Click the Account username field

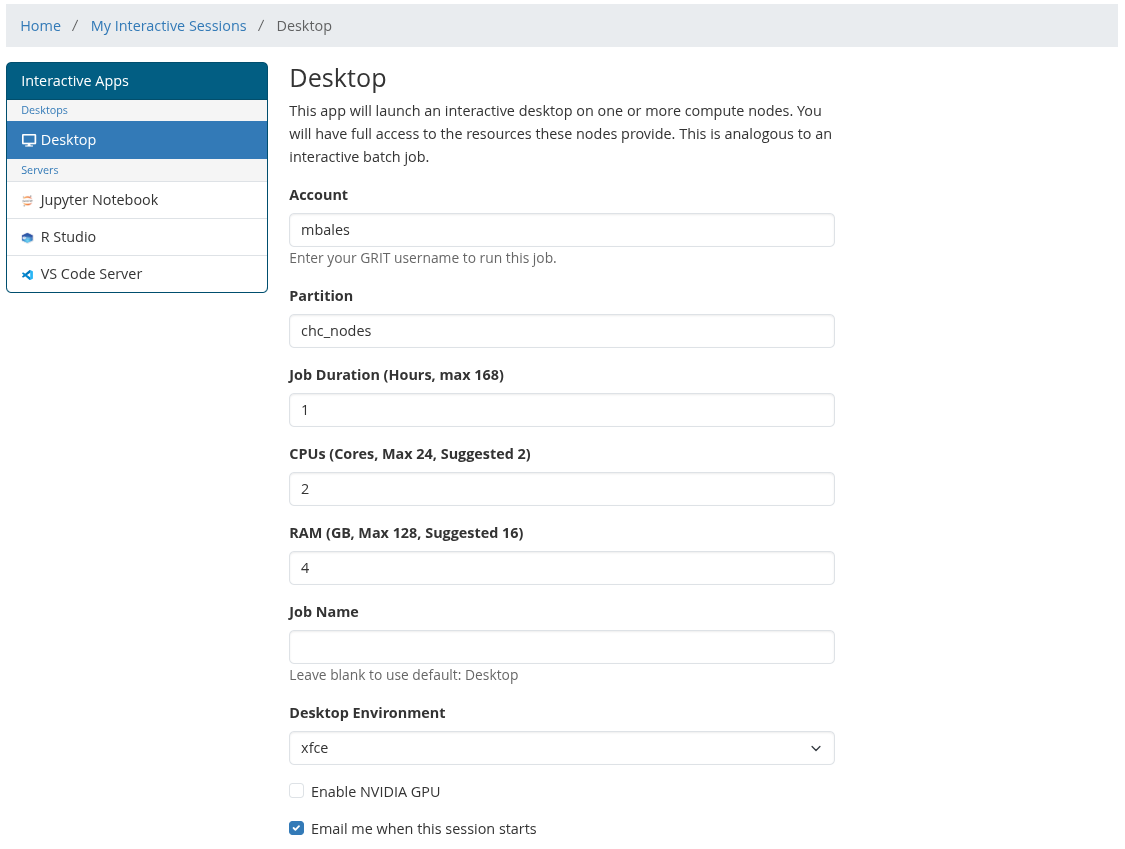pos(561,230)
